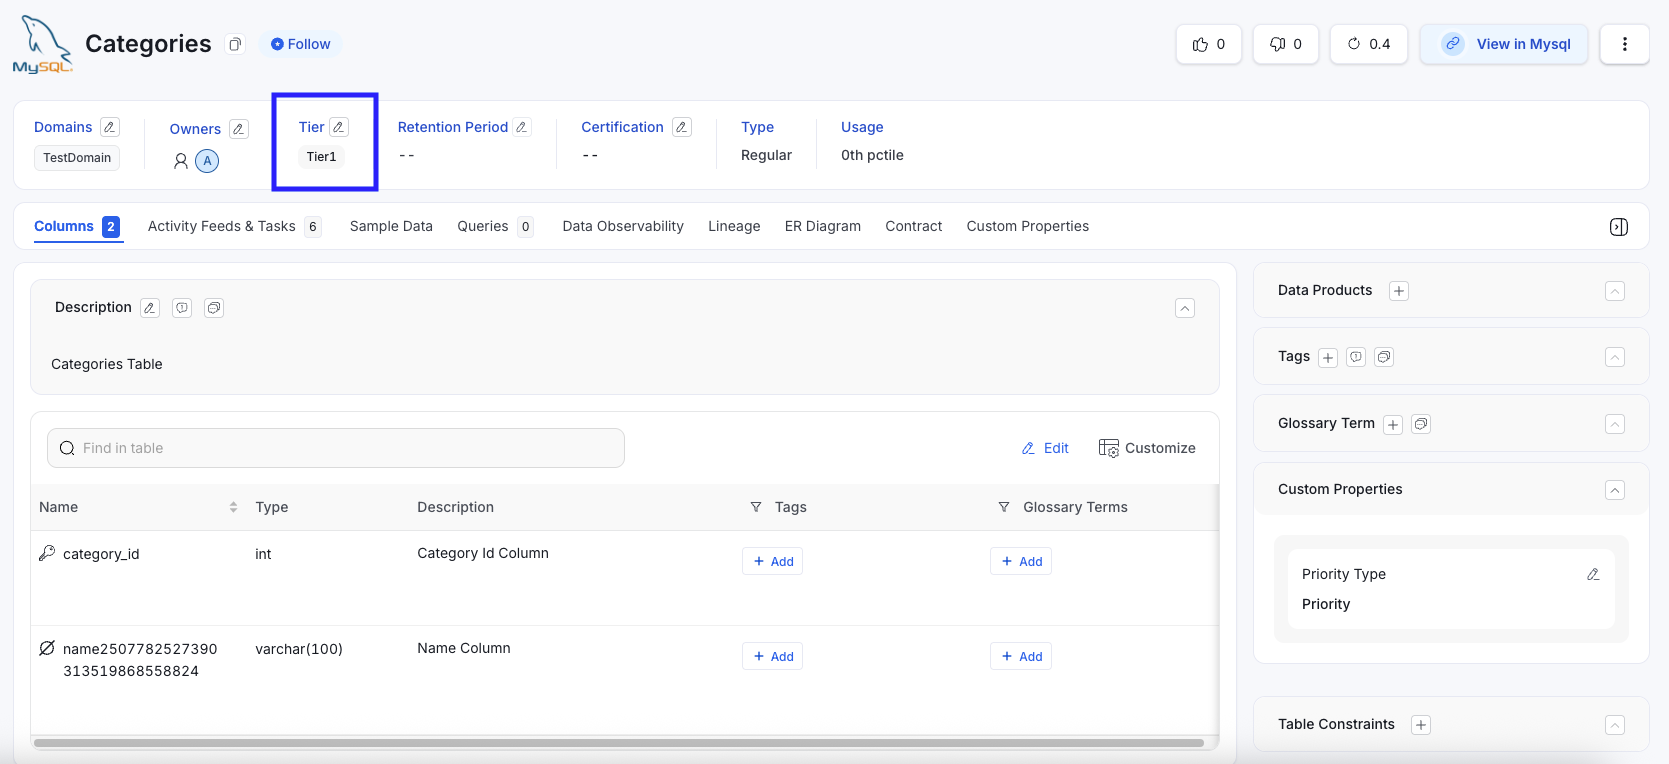
Task: Open Lineage tab
Action: [x=734, y=227]
